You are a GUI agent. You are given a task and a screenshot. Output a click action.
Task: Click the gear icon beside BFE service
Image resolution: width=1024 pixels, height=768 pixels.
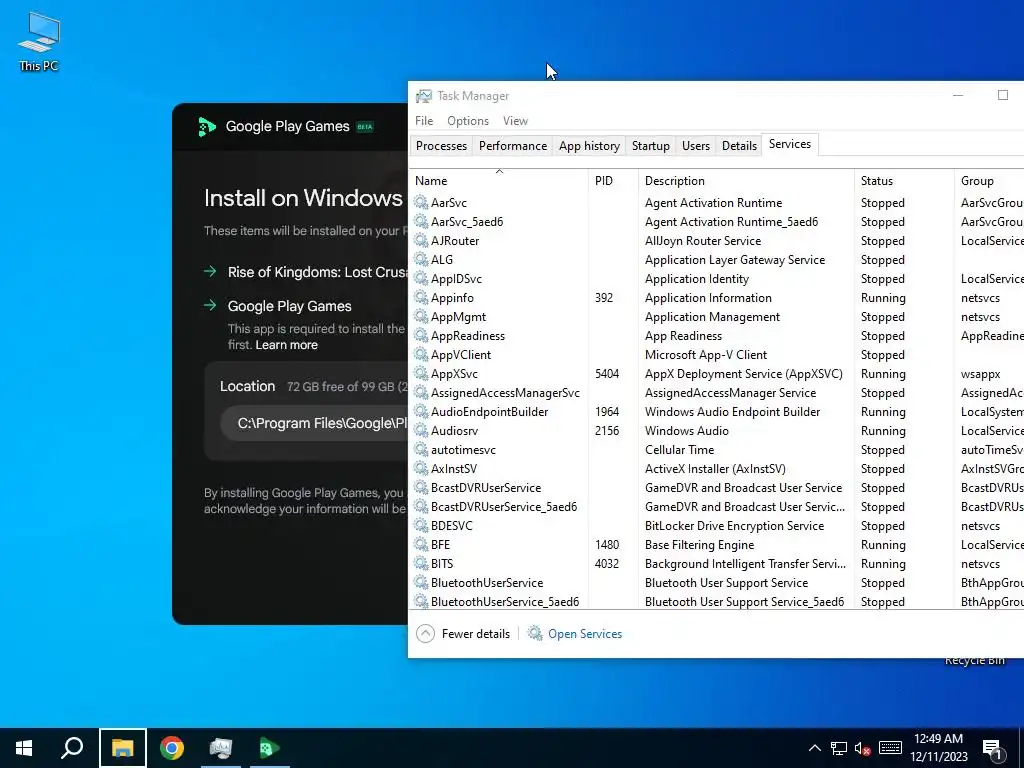(421, 544)
